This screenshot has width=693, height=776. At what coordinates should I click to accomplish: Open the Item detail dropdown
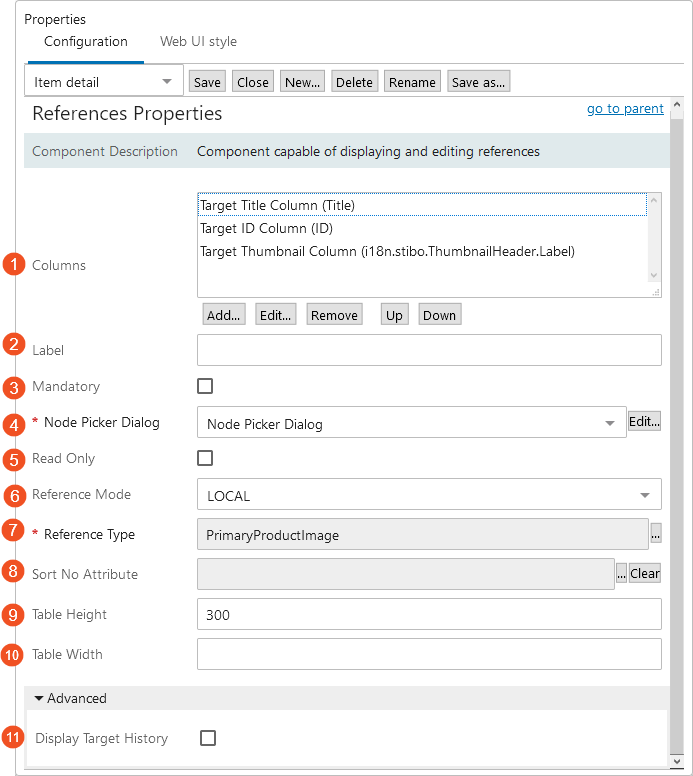pyautogui.click(x=103, y=82)
